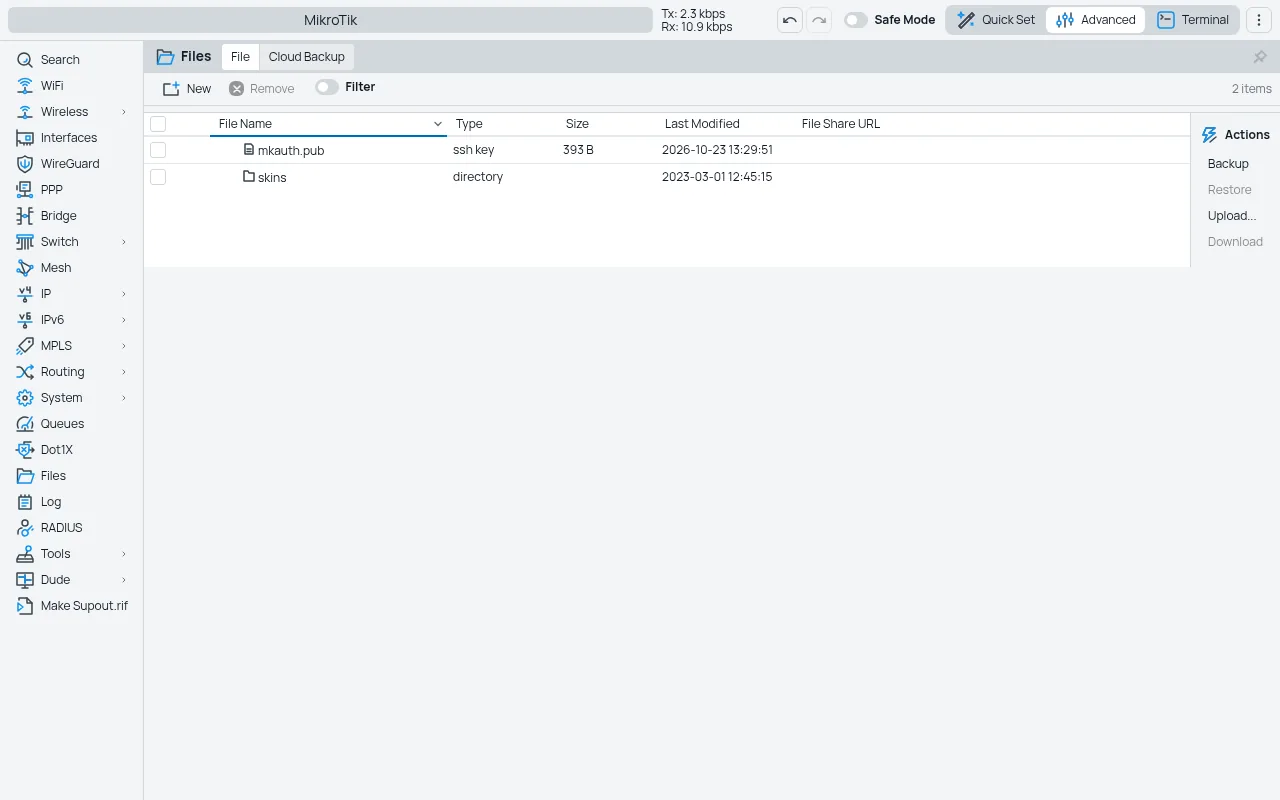Click the IPv6 v6 icon
Screen dimensions: 1280x800
pos(25,320)
